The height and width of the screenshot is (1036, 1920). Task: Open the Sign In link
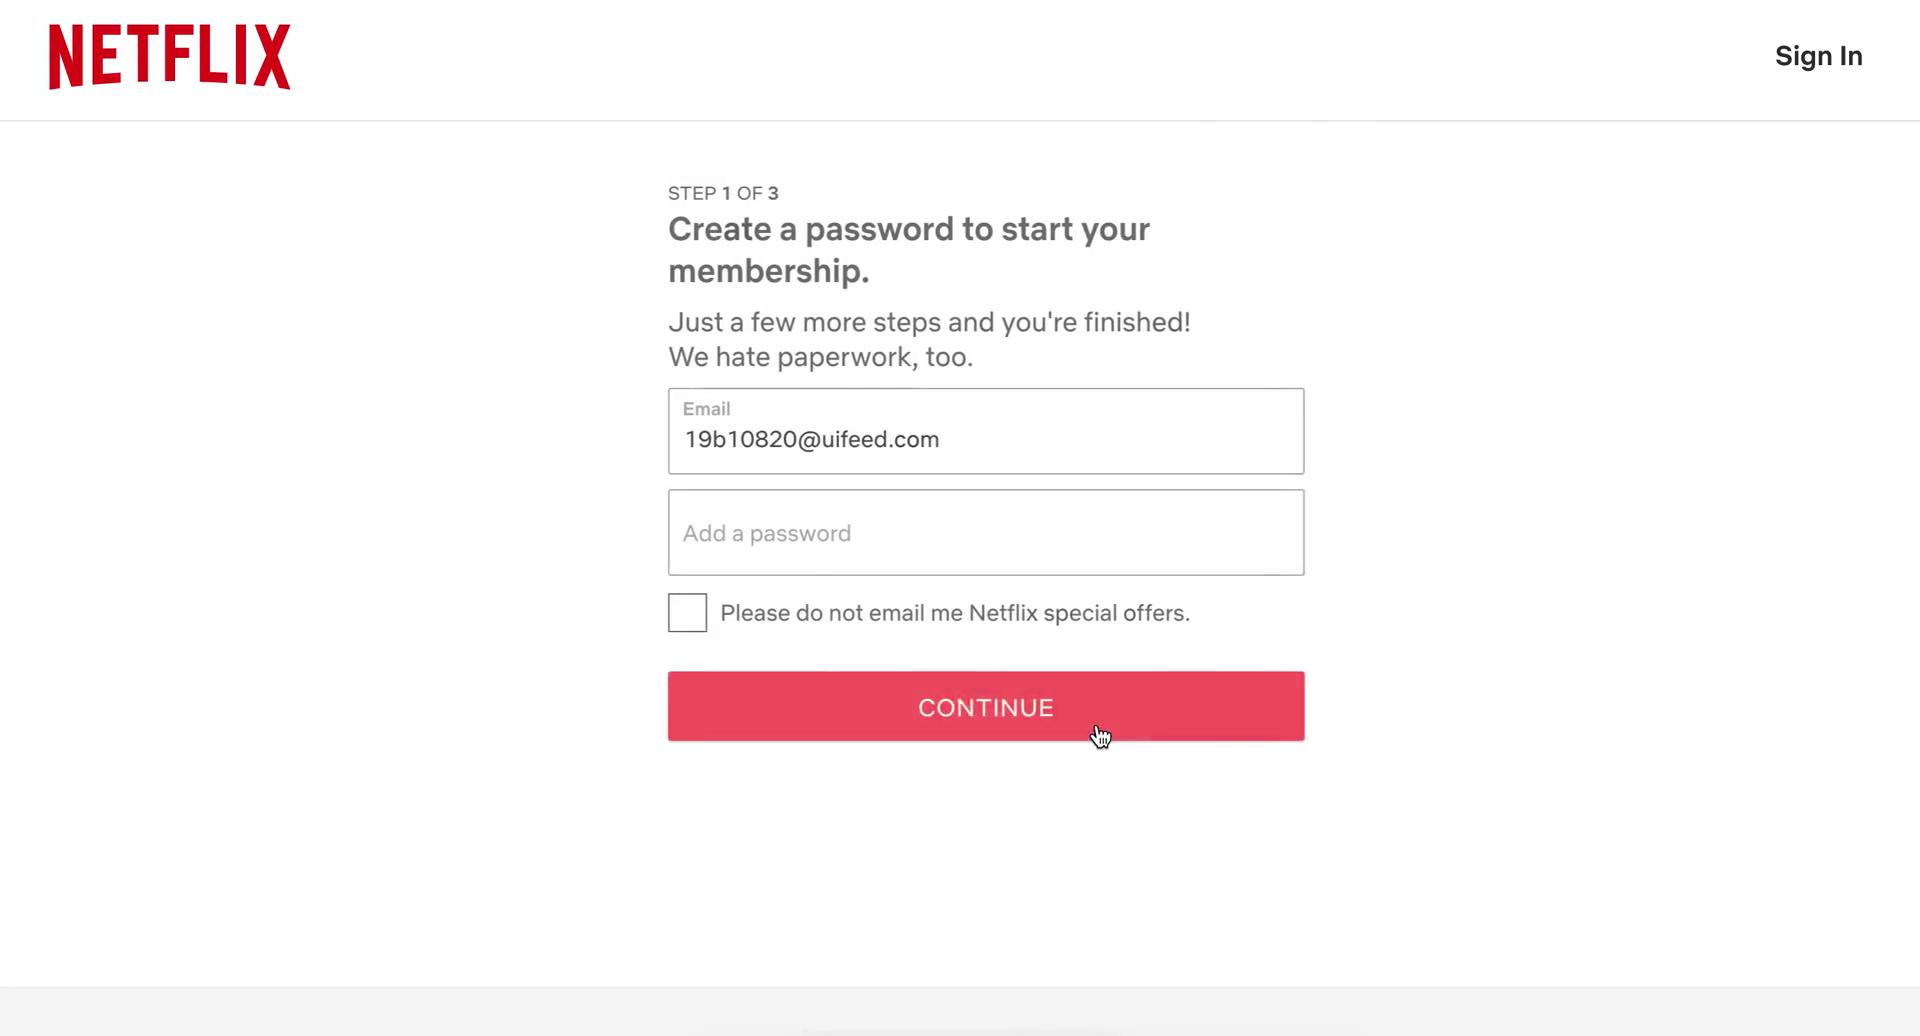pos(1818,56)
